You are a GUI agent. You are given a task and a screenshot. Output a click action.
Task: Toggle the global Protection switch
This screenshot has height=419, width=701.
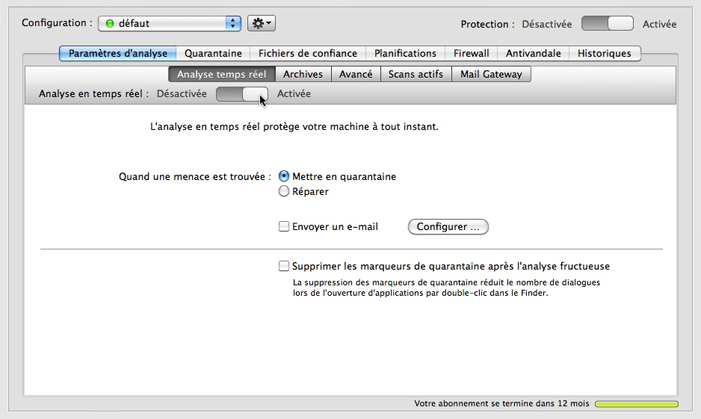point(607,23)
